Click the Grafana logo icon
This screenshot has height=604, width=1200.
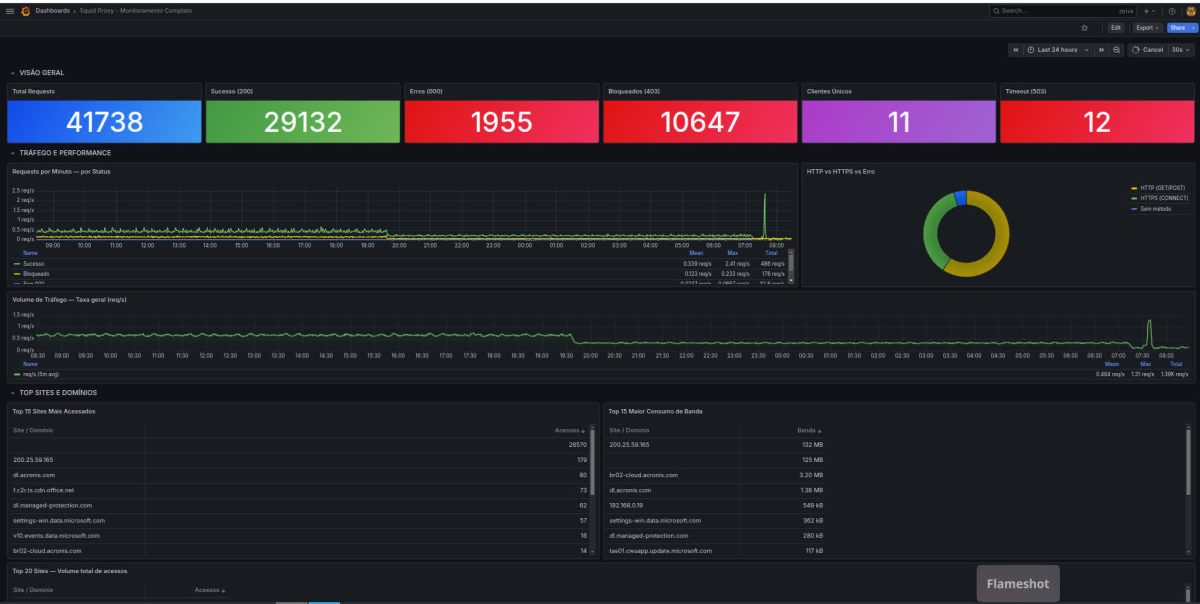pyautogui.click(x=25, y=10)
